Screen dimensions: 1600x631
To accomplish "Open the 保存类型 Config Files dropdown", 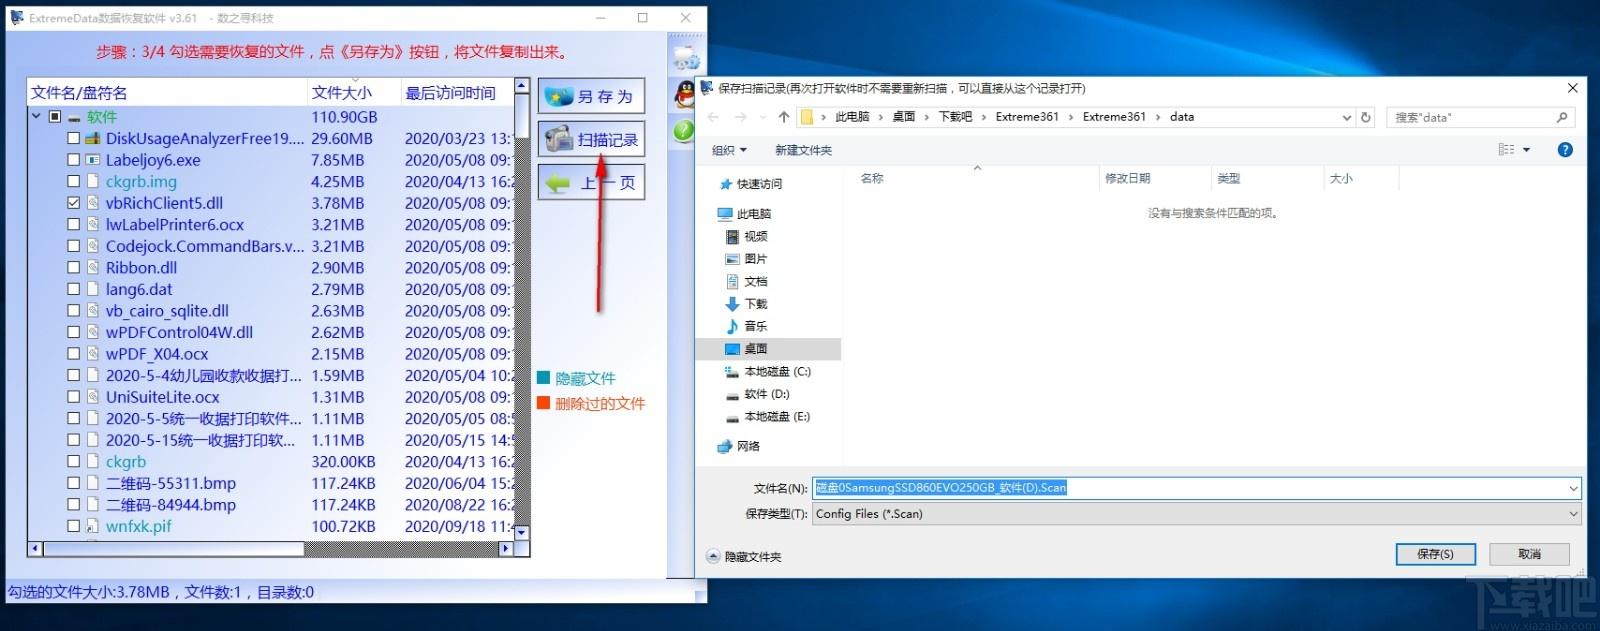I will pyautogui.click(x=1196, y=514).
